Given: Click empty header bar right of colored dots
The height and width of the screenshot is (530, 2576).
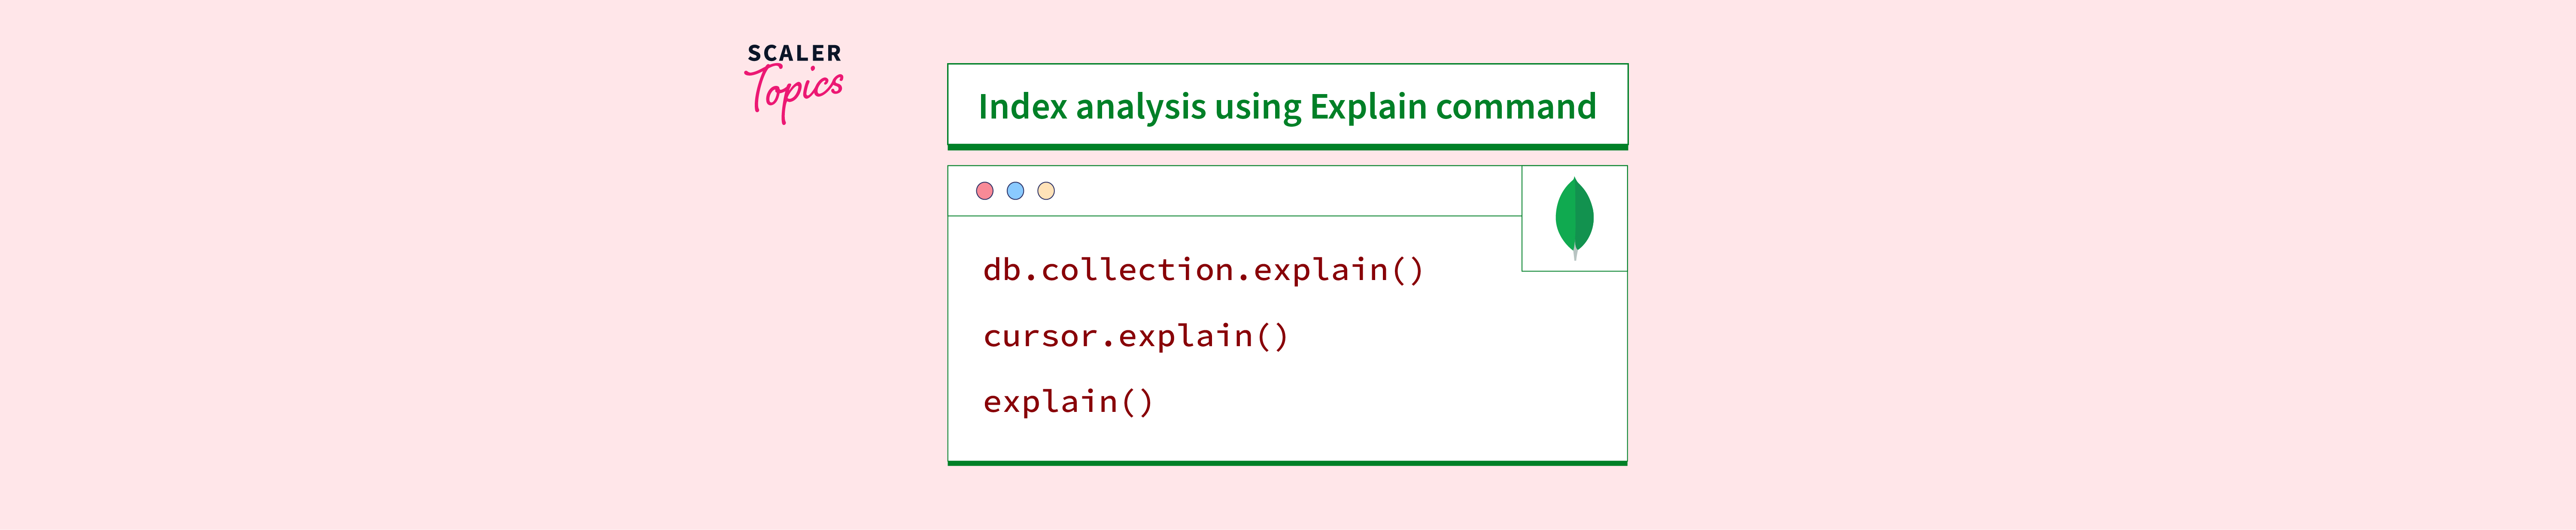Looking at the screenshot, I should (x=1280, y=191).
